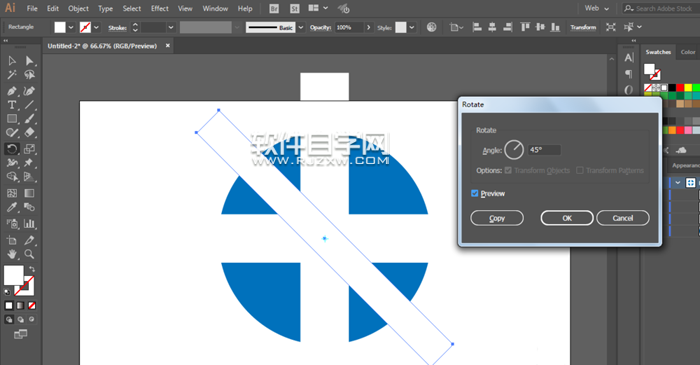This screenshot has height=365, width=700.
Task: Click the Angle input field
Action: click(x=544, y=150)
